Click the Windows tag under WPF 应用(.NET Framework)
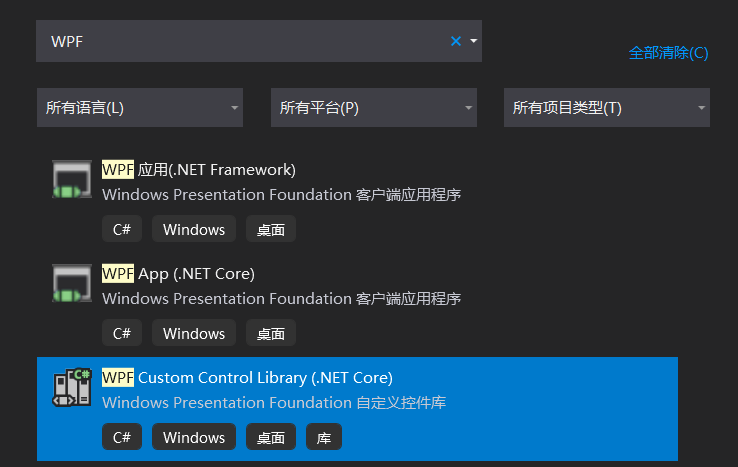738x467 pixels. tap(194, 229)
